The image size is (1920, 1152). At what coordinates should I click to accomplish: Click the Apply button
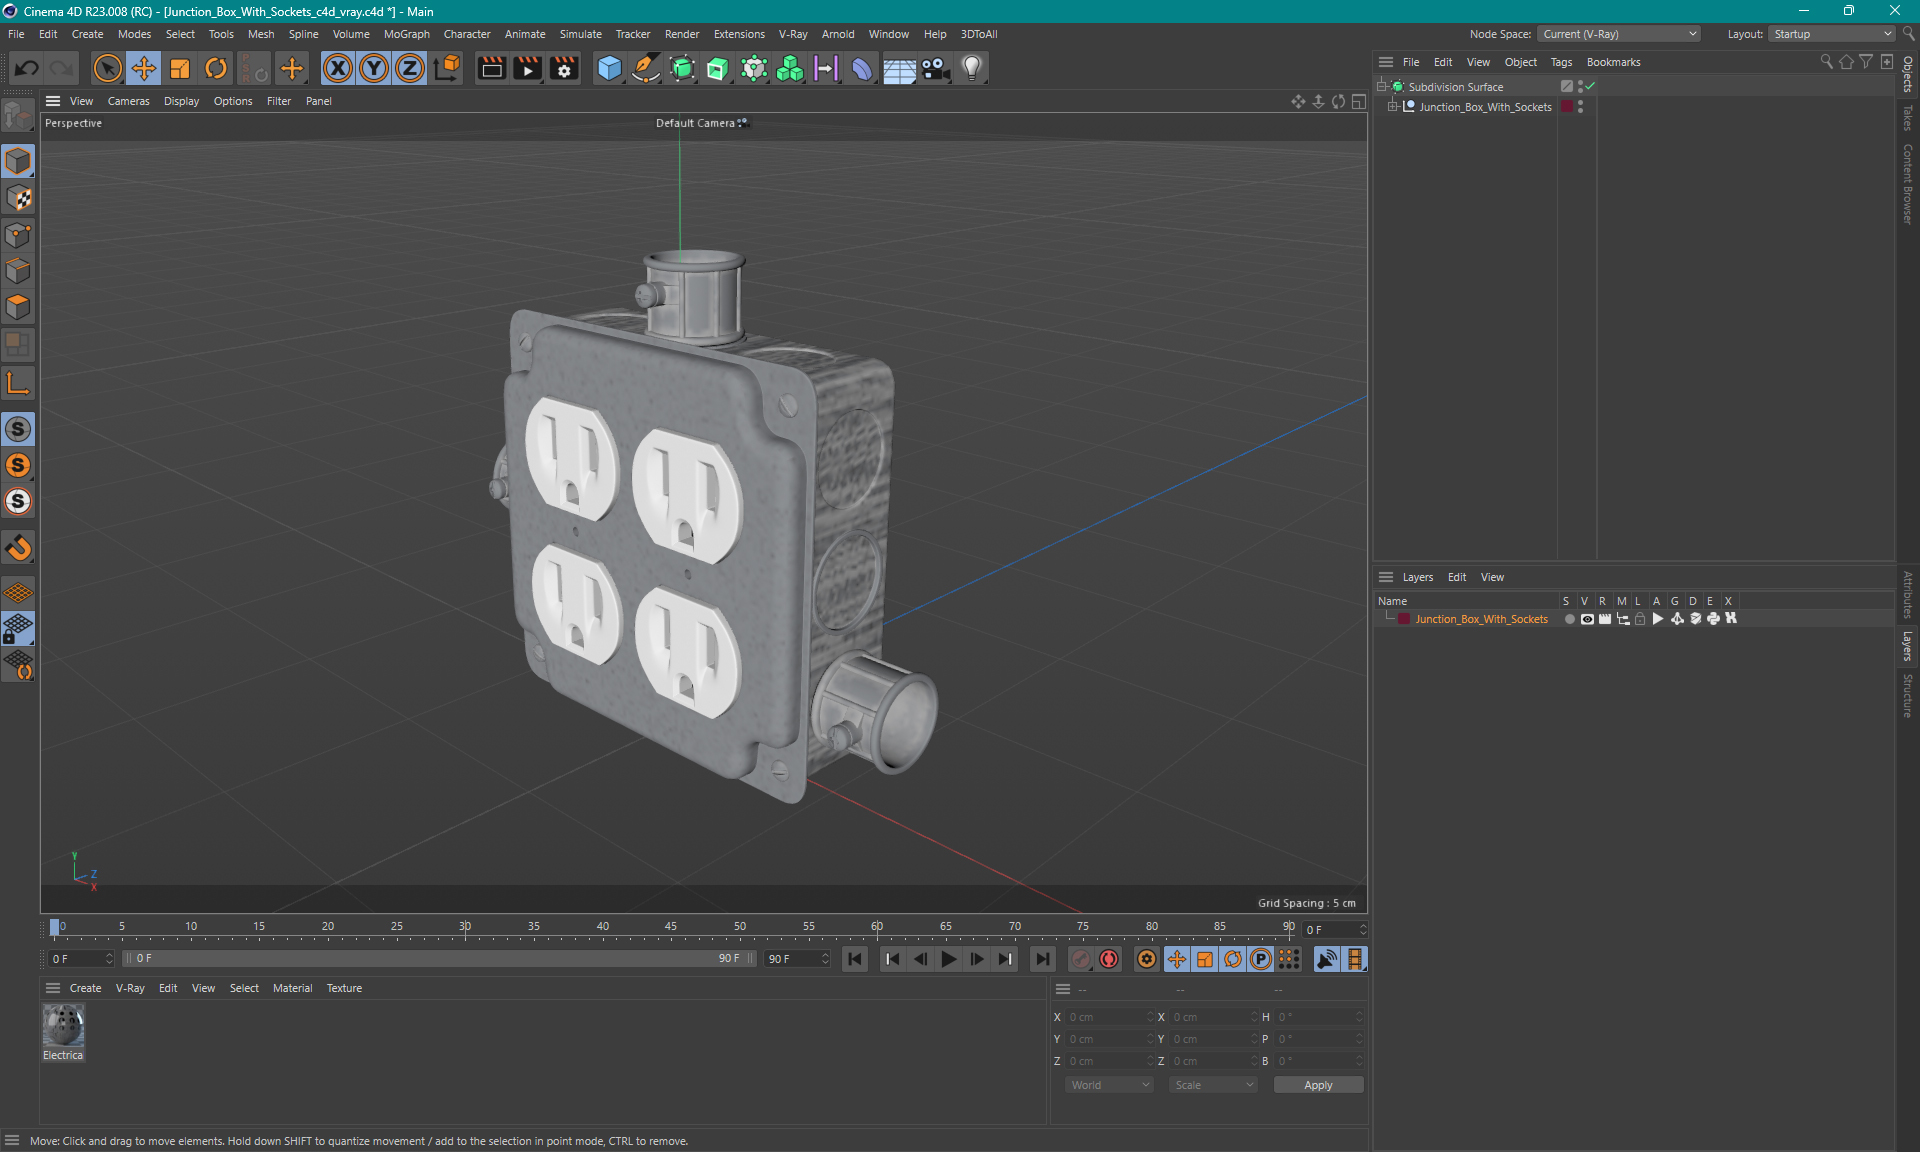[x=1318, y=1085]
